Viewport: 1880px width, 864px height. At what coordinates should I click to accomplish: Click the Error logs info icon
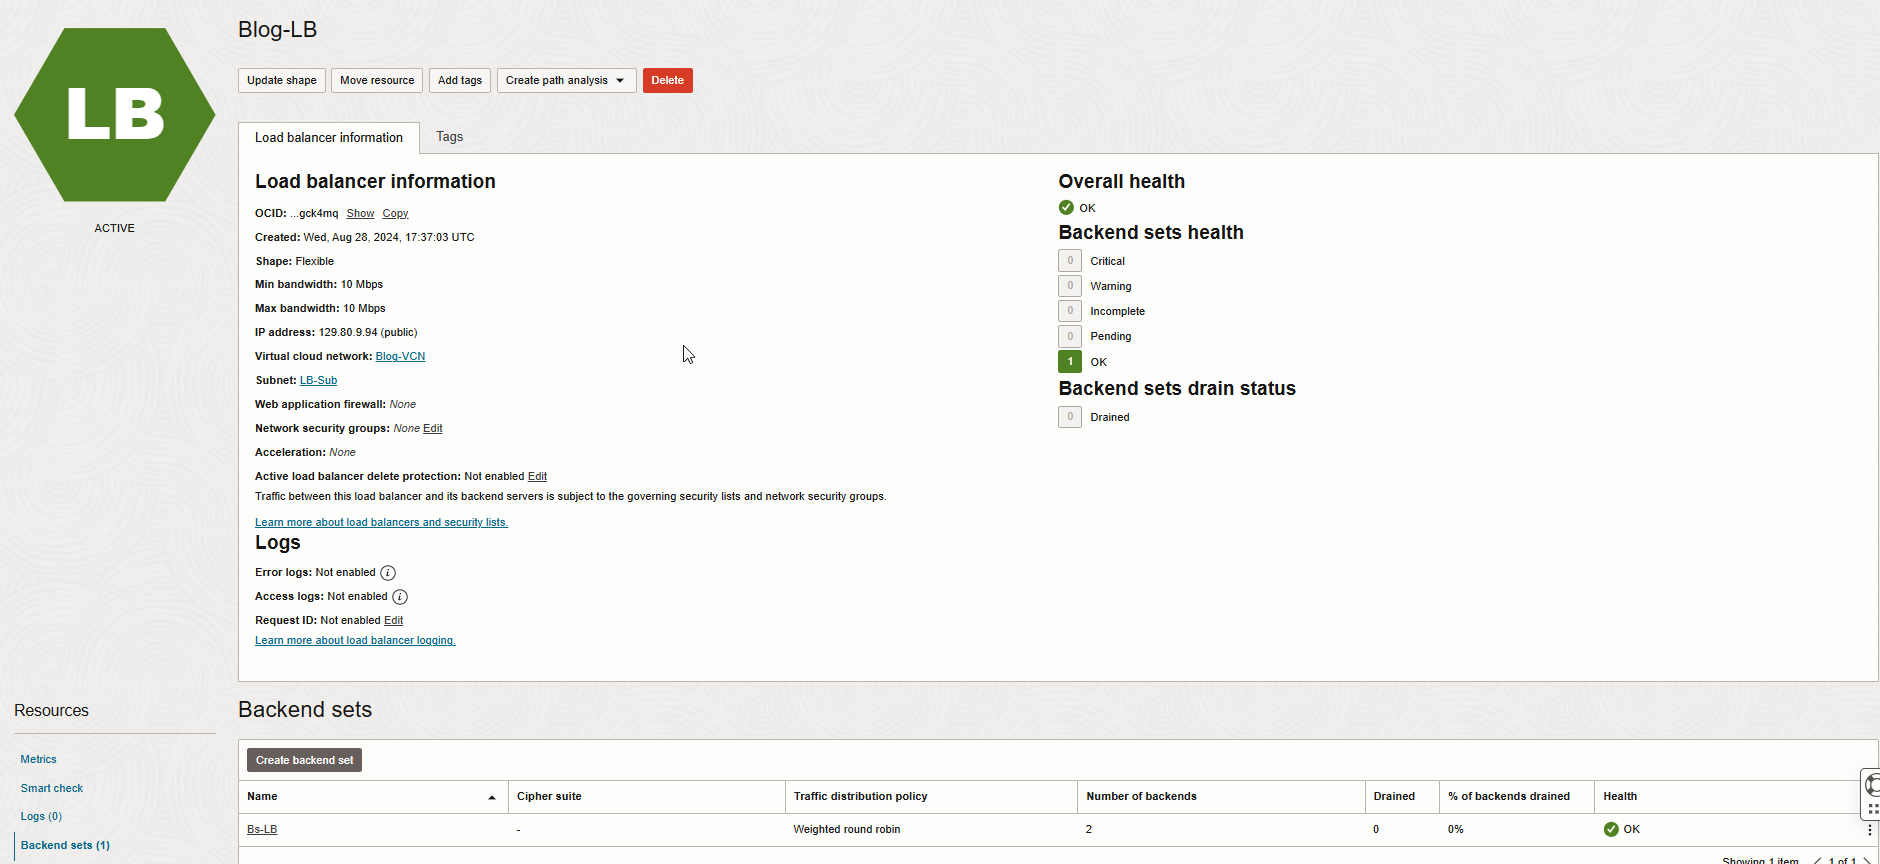point(388,573)
